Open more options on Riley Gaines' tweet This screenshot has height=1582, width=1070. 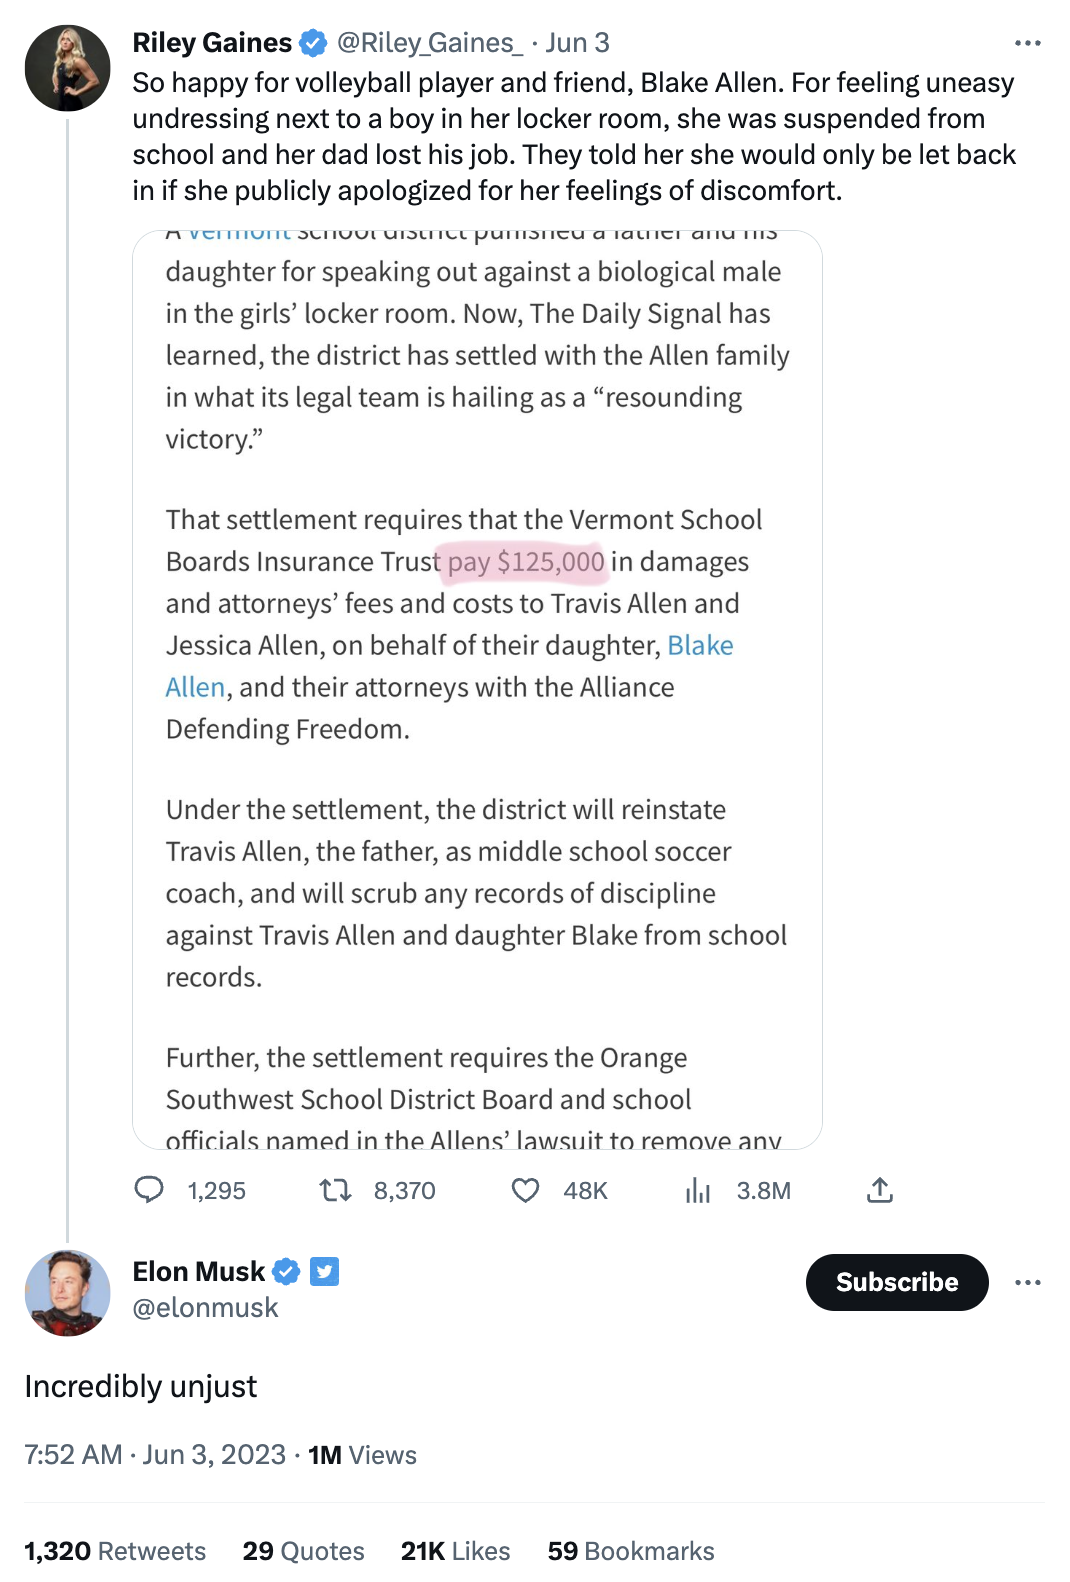[x=1027, y=43]
